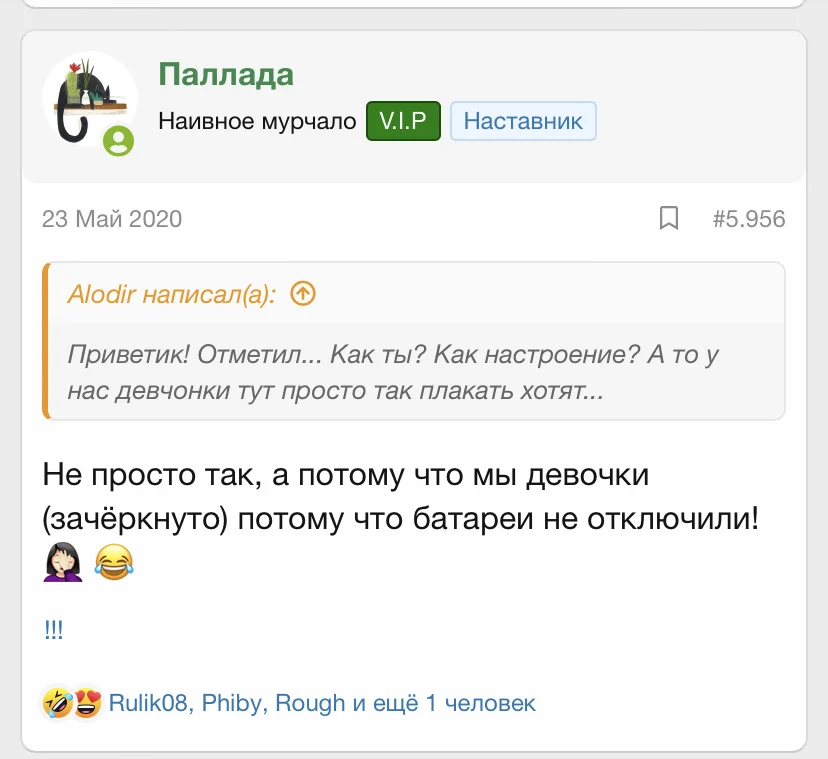Open Паллада's user profile
828x759 pixels.
[x=226, y=74]
